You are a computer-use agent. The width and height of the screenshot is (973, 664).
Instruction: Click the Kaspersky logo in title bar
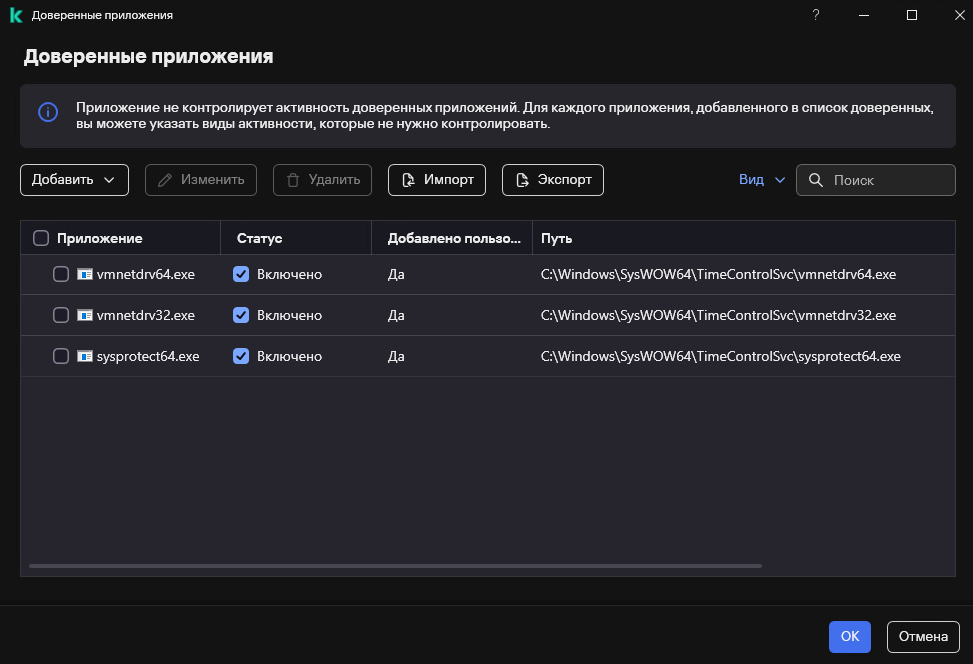(16, 15)
